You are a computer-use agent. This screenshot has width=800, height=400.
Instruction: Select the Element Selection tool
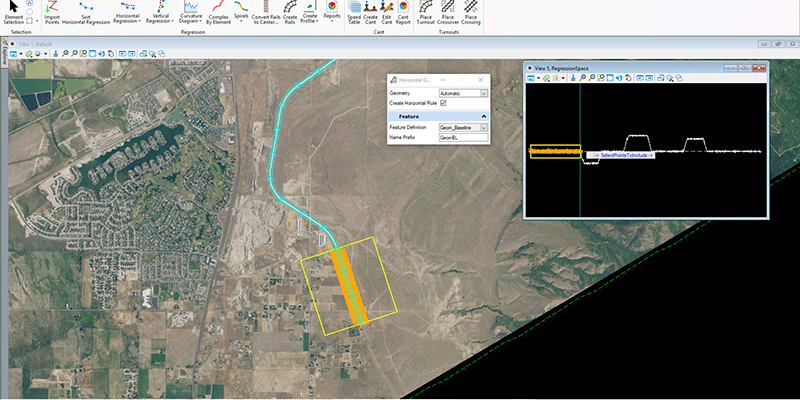click(x=13, y=12)
